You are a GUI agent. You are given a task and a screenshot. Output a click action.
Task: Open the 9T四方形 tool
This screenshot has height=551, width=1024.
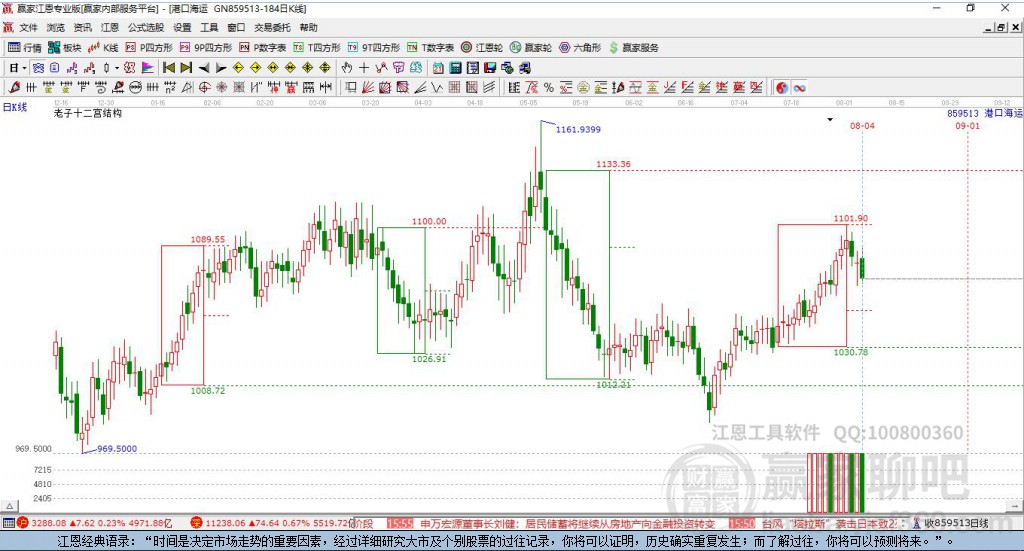click(374, 48)
